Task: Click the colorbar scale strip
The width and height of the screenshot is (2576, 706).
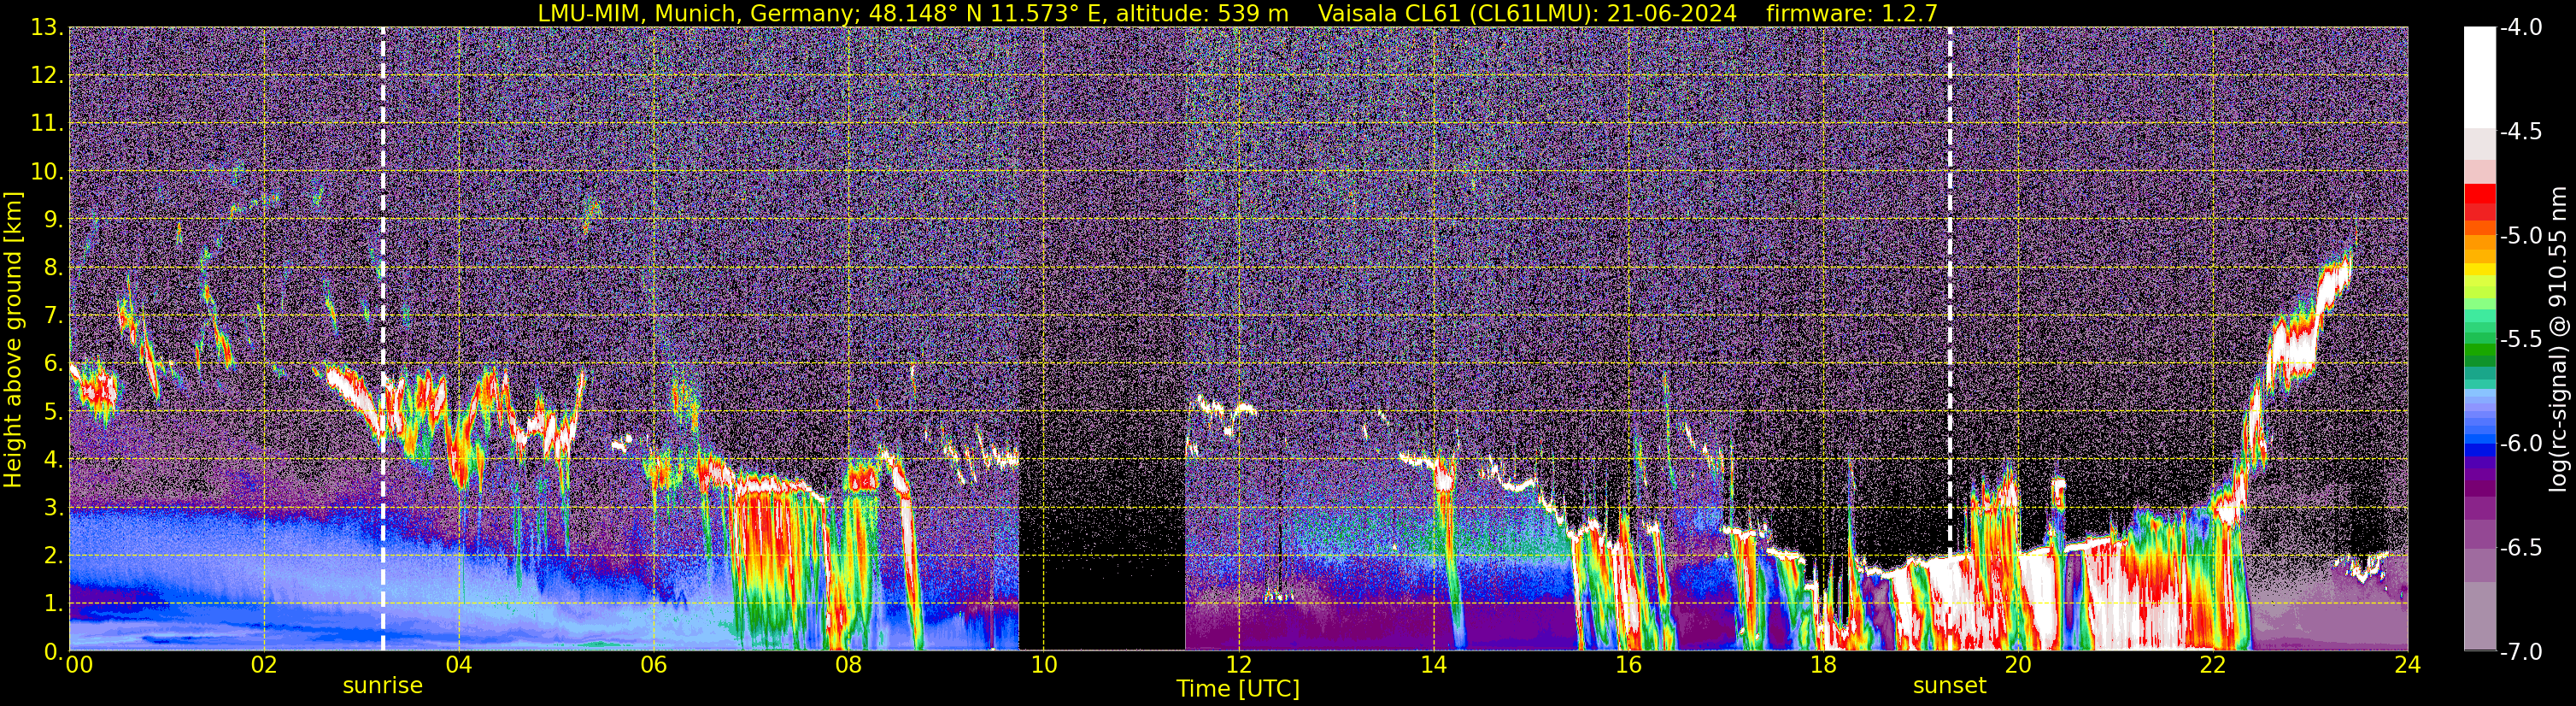Action: 2479,339
